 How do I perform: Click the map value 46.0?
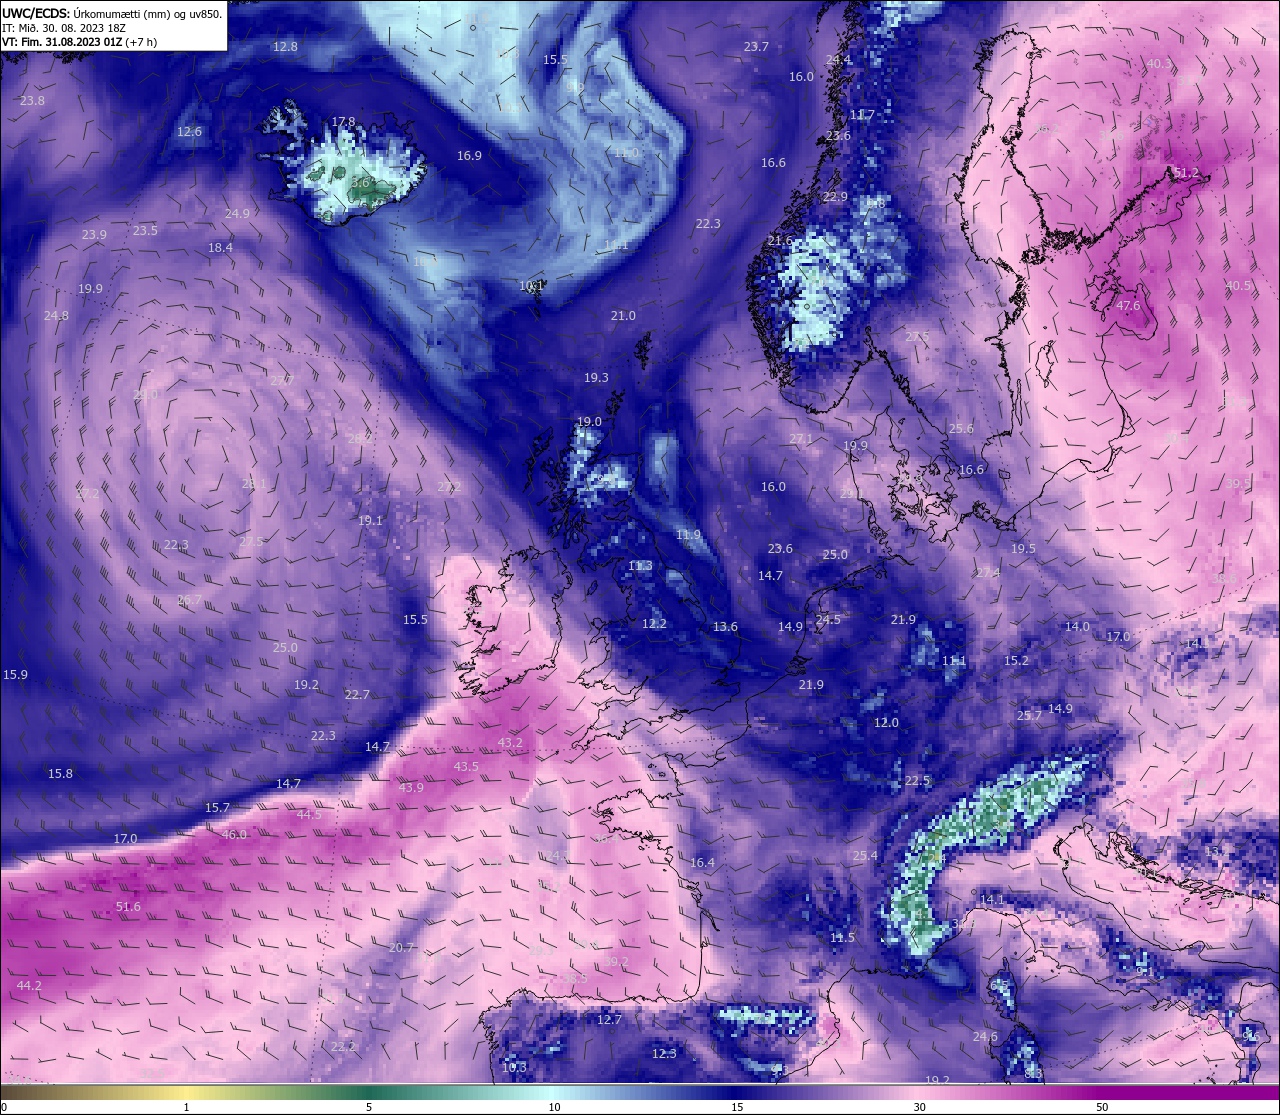point(234,835)
